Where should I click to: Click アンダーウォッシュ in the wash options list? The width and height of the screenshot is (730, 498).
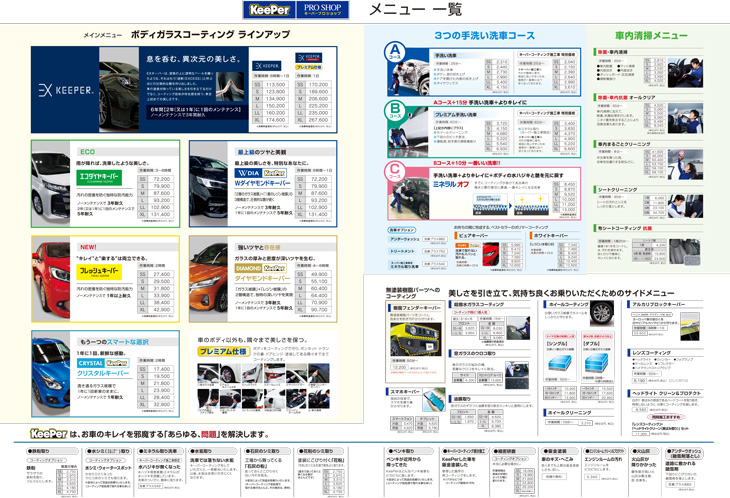[405, 239]
